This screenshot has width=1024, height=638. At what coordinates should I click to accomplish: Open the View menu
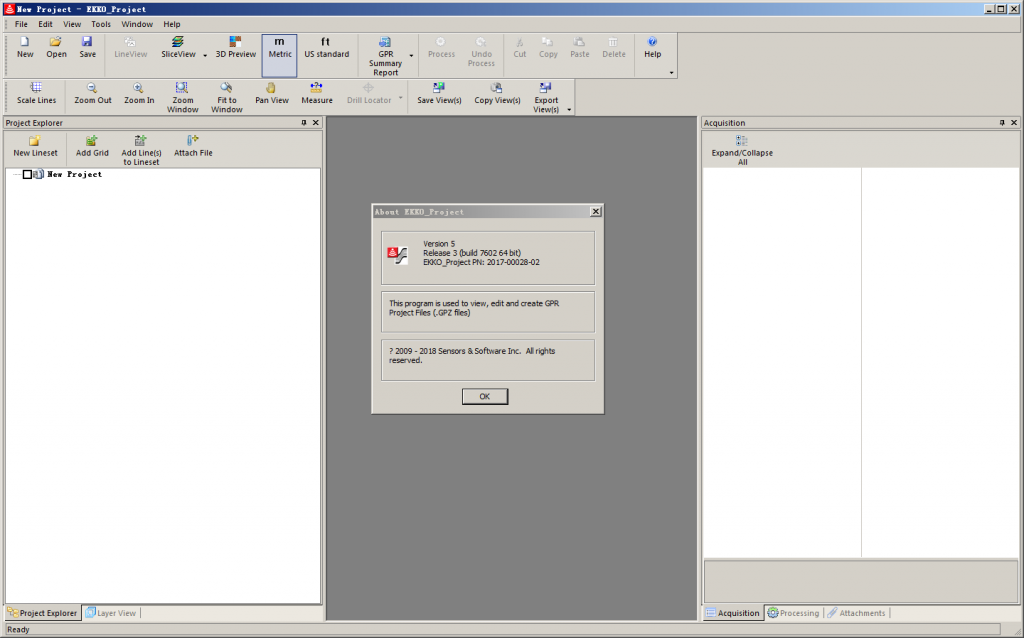(x=72, y=24)
